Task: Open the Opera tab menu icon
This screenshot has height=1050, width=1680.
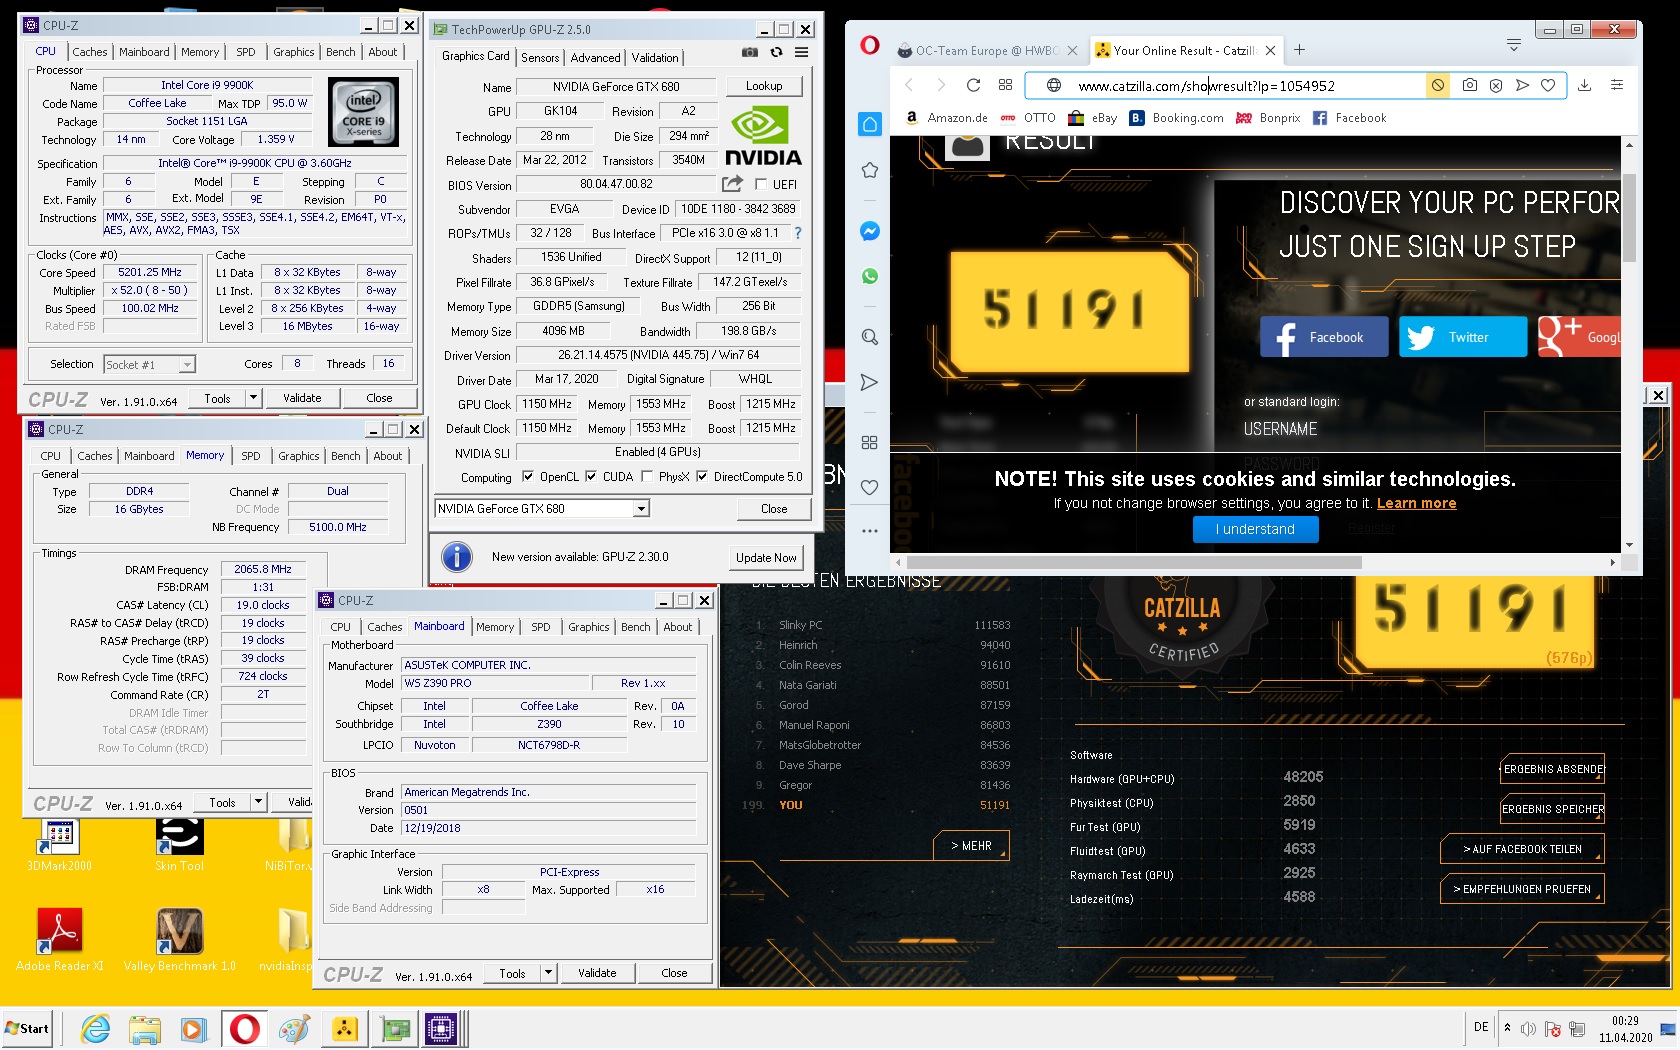Action: (1514, 46)
